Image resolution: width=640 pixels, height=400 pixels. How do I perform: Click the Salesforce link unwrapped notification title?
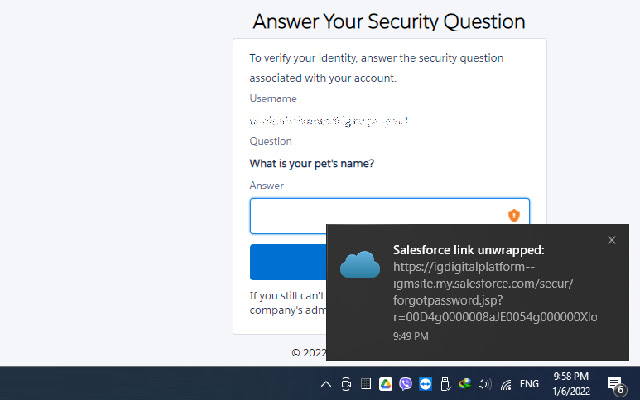(468, 249)
